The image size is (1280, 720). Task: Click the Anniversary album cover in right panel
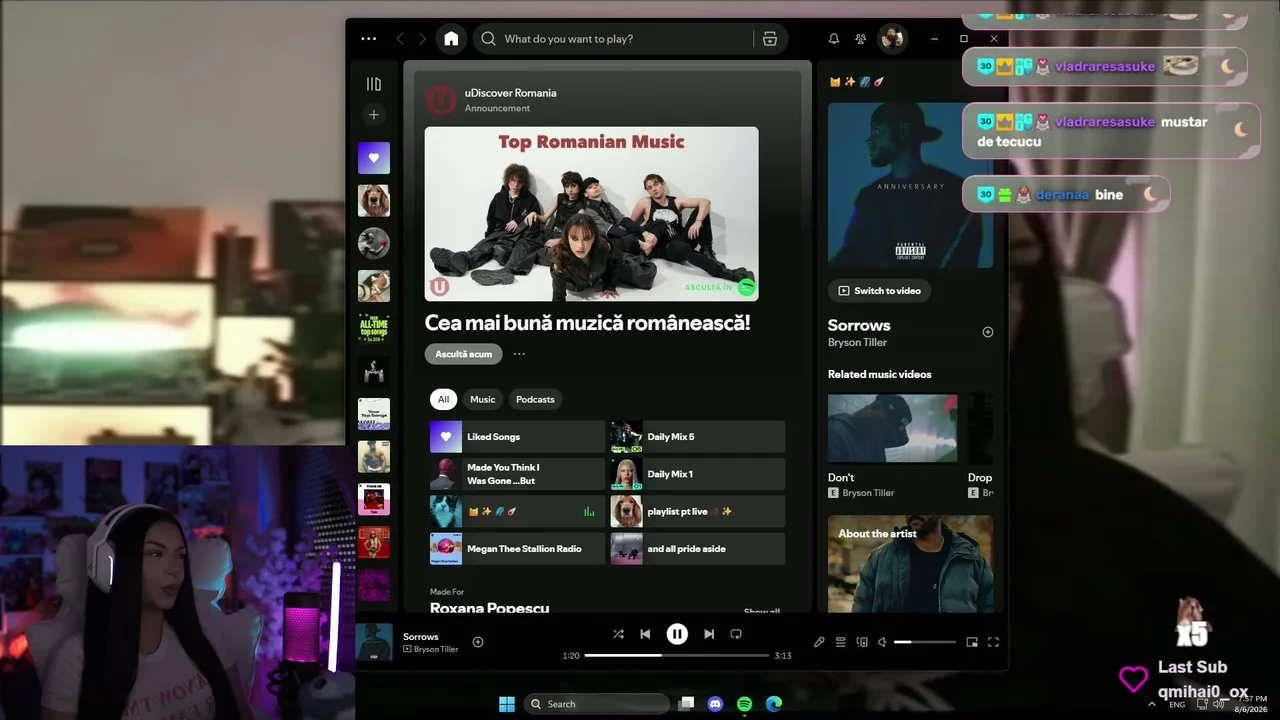(910, 185)
